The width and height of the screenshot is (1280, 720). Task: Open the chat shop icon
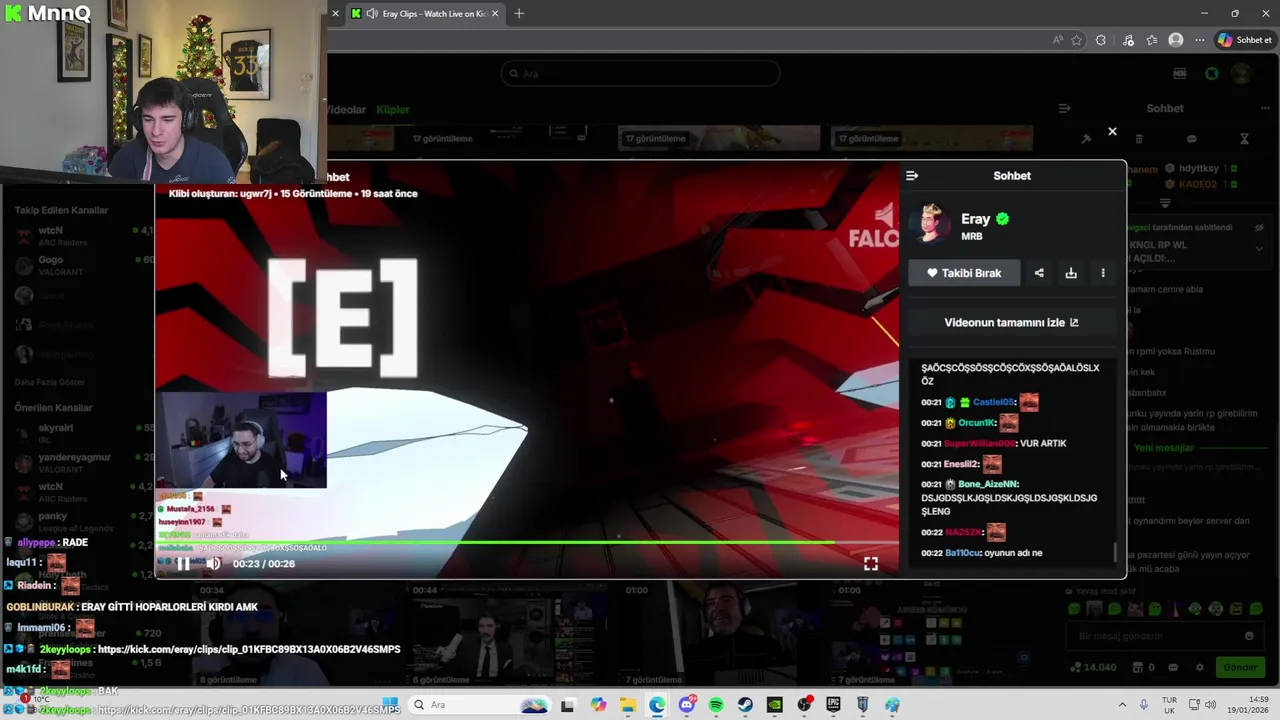coord(1138,667)
